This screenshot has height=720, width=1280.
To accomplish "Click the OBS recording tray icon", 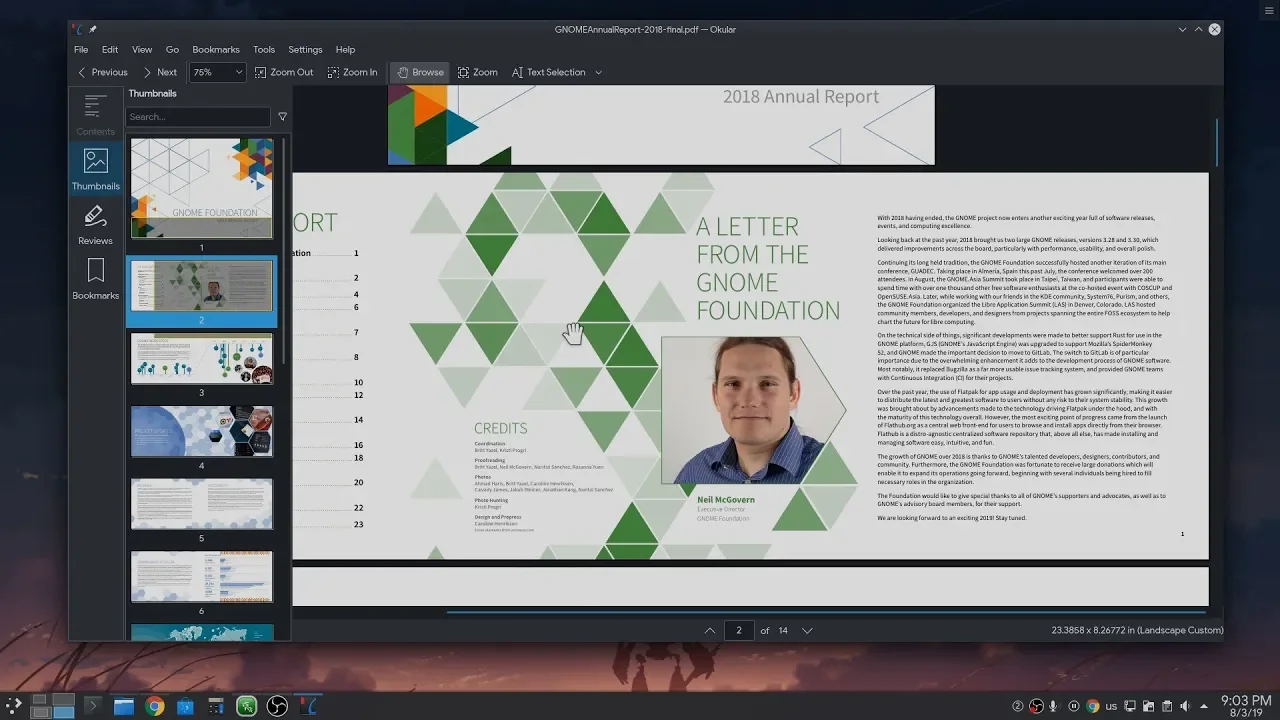I will (1036, 706).
